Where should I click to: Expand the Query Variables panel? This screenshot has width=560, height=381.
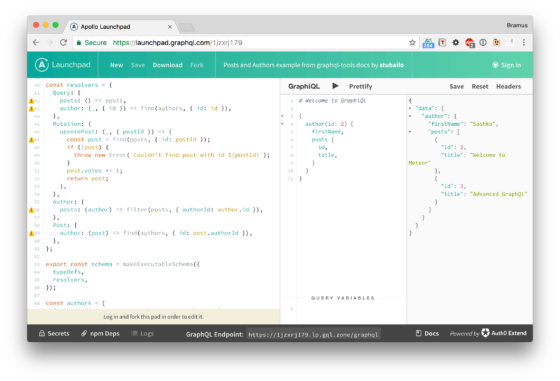343,298
